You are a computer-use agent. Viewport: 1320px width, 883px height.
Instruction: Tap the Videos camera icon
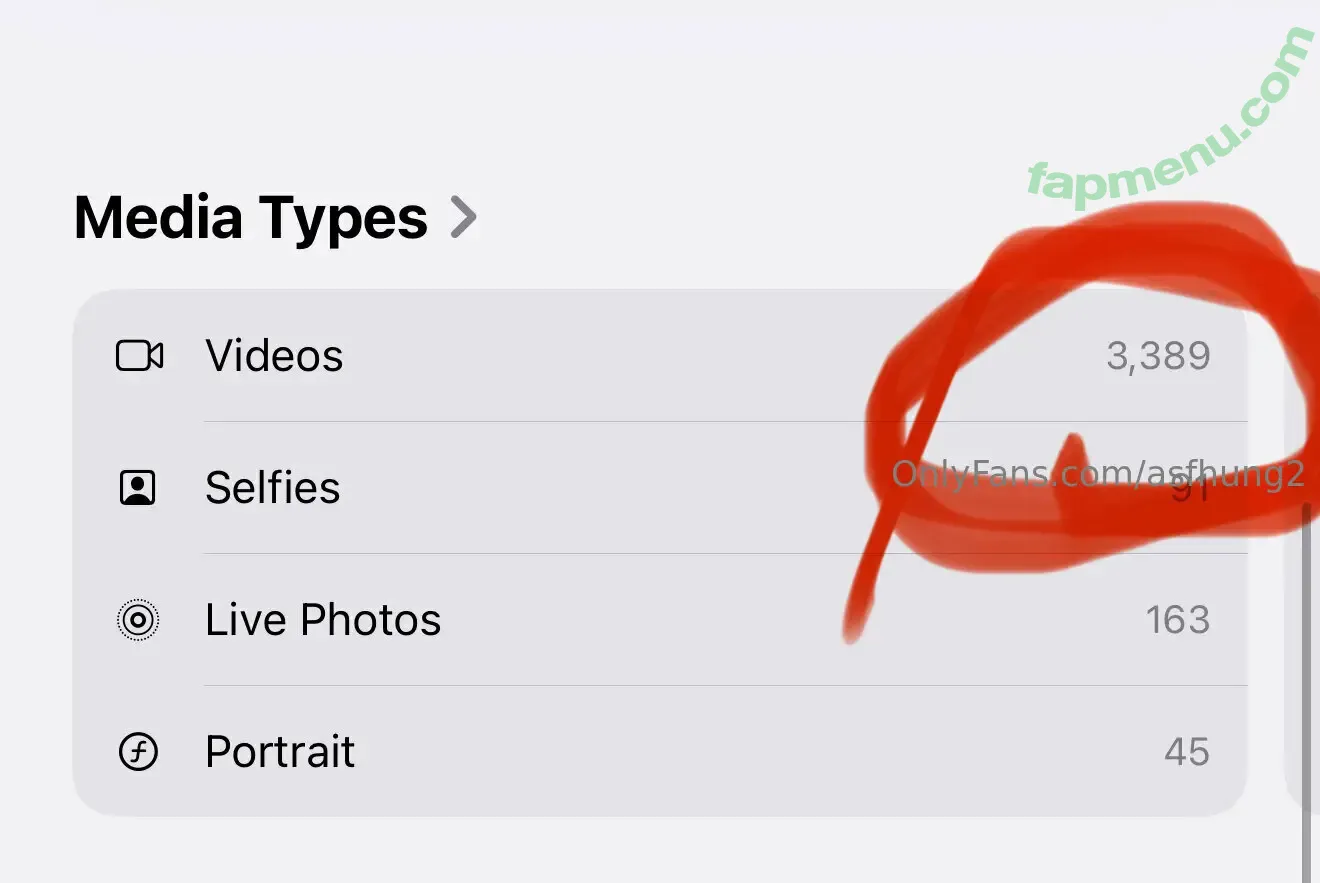(x=139, y=356)
